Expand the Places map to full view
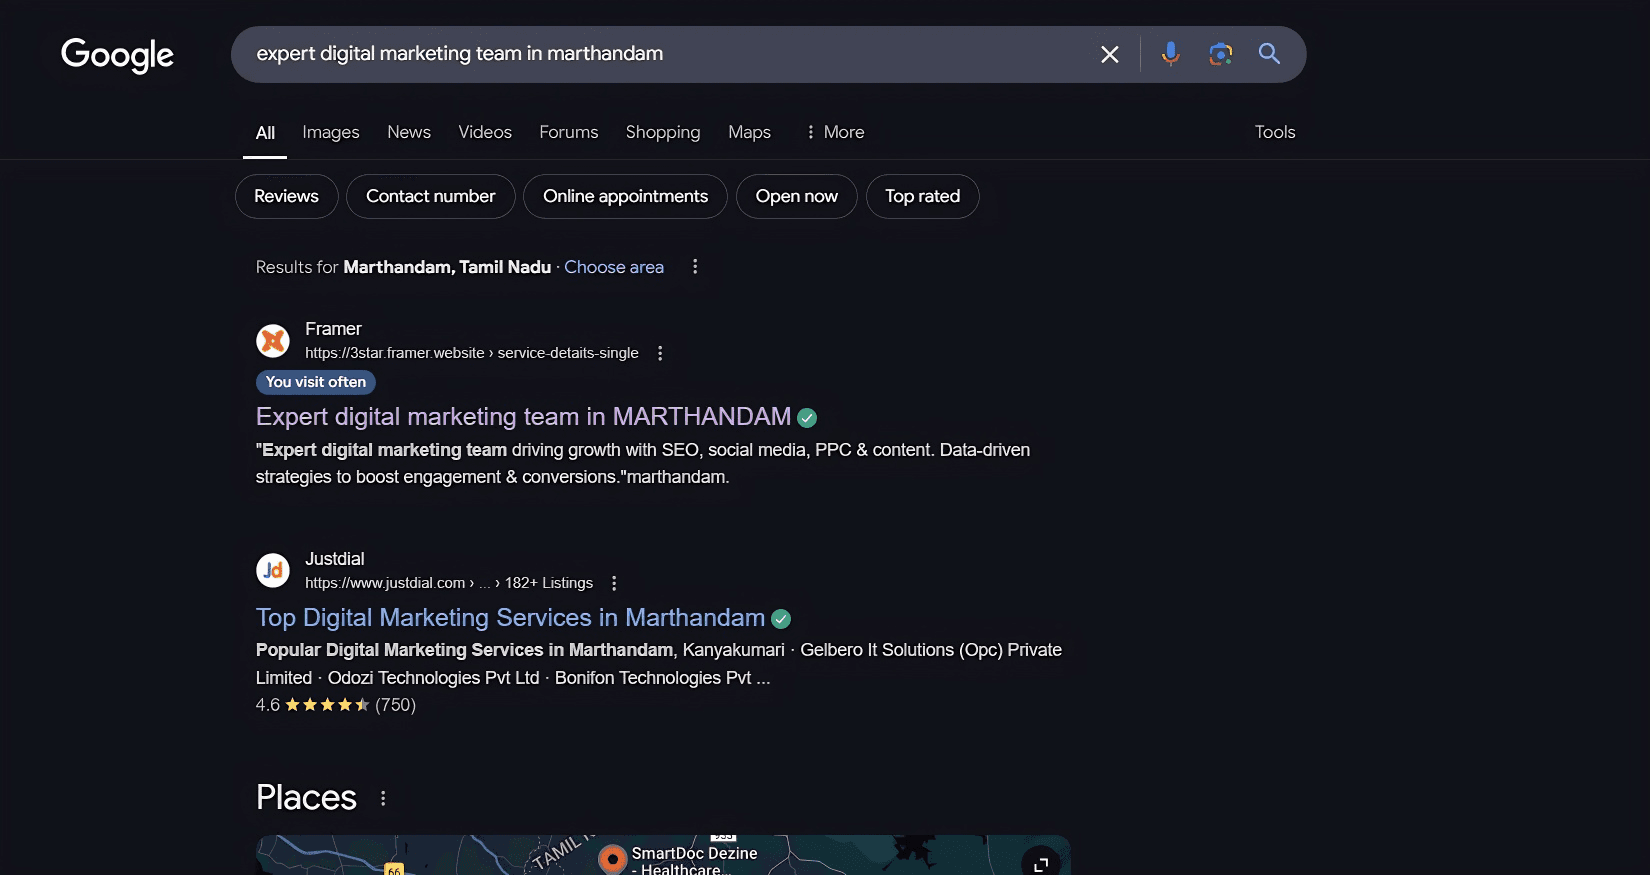The width and height of the screenshot is (1650, 875). (1041, 863)
